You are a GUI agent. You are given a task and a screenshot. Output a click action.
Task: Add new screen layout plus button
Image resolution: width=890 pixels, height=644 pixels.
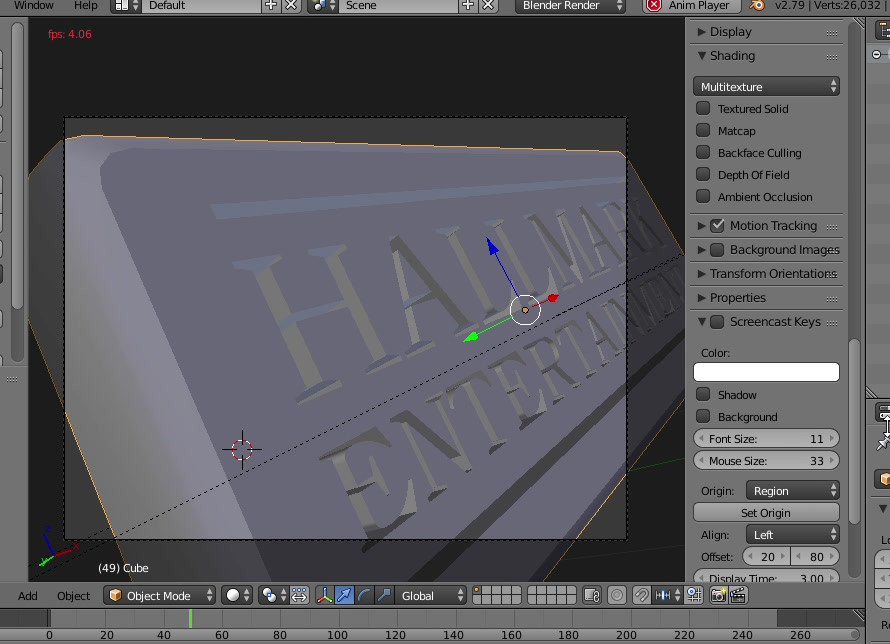coord(271,6)
